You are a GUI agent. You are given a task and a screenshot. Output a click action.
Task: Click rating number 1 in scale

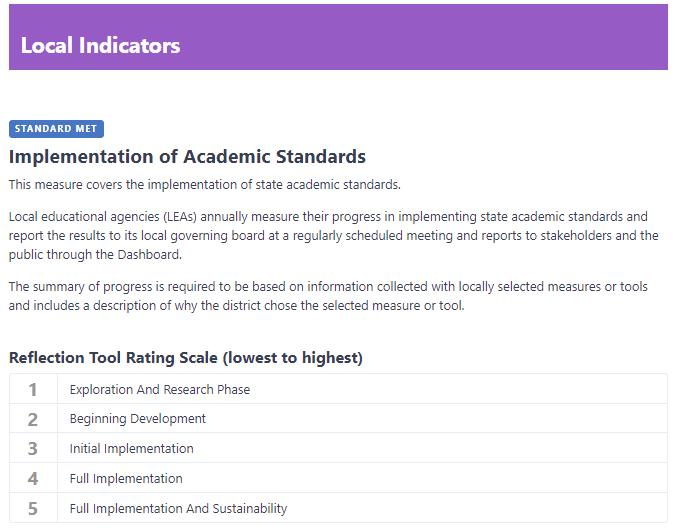point(33,389)
